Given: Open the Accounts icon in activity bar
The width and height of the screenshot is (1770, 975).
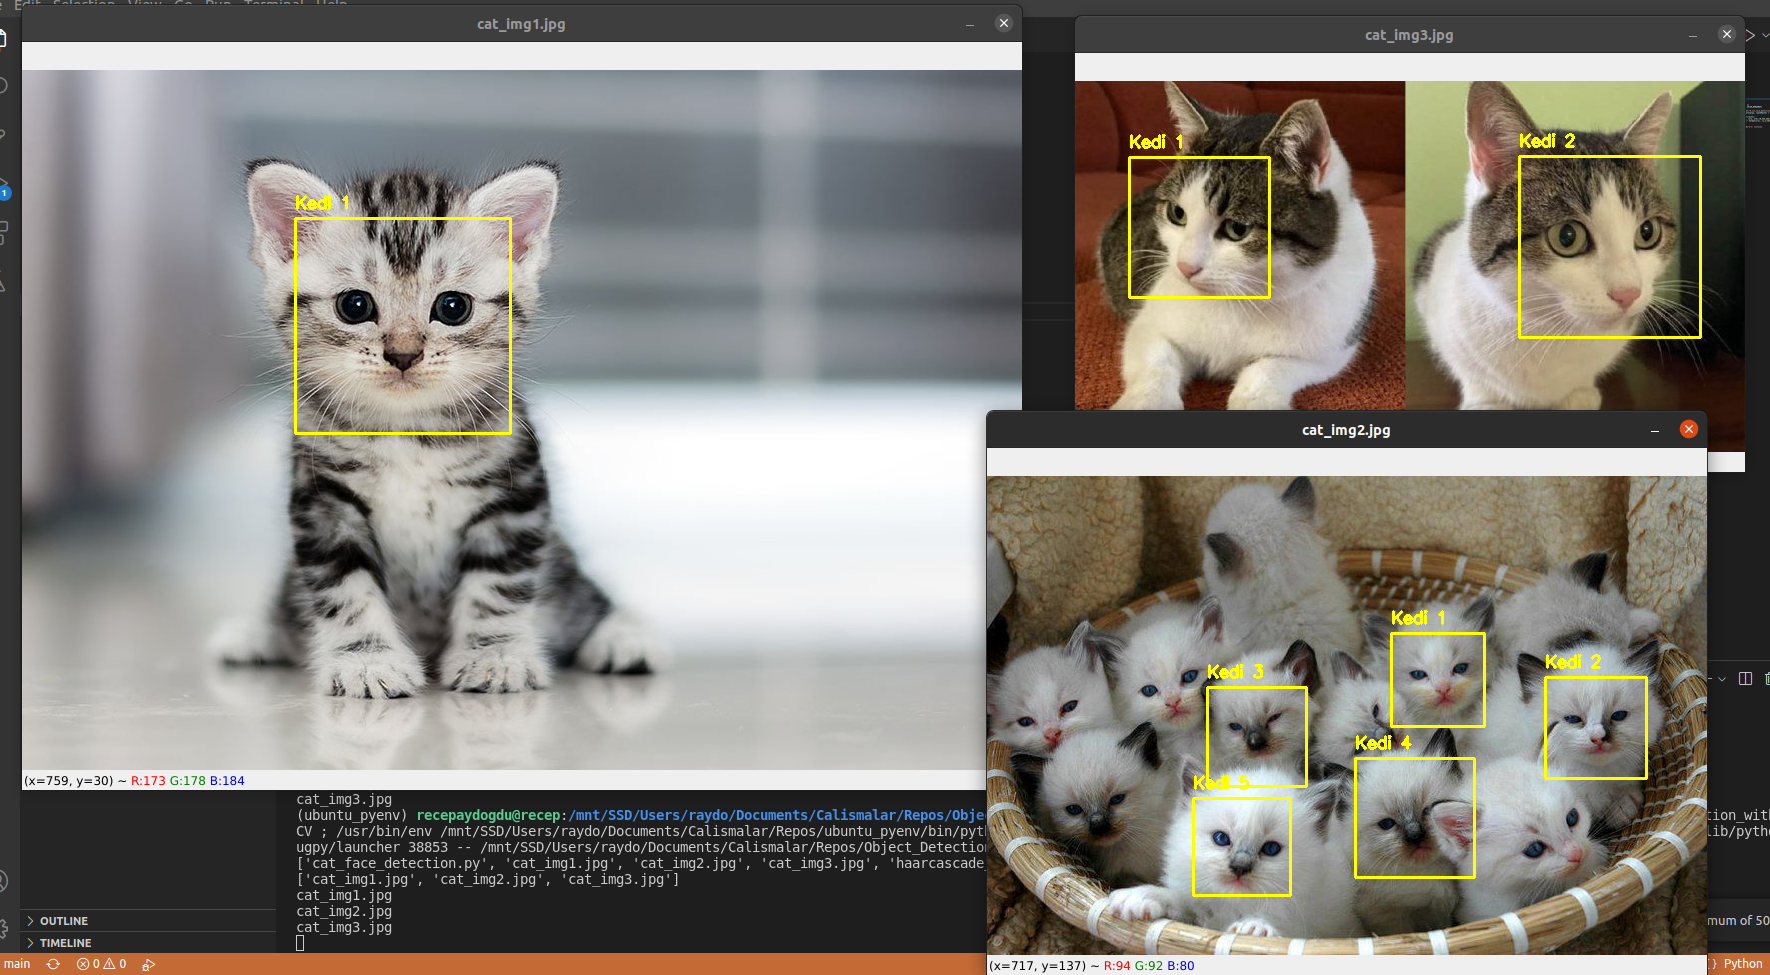Looking at the screenshot, I should pyautogui.click(x=3, y=881).
